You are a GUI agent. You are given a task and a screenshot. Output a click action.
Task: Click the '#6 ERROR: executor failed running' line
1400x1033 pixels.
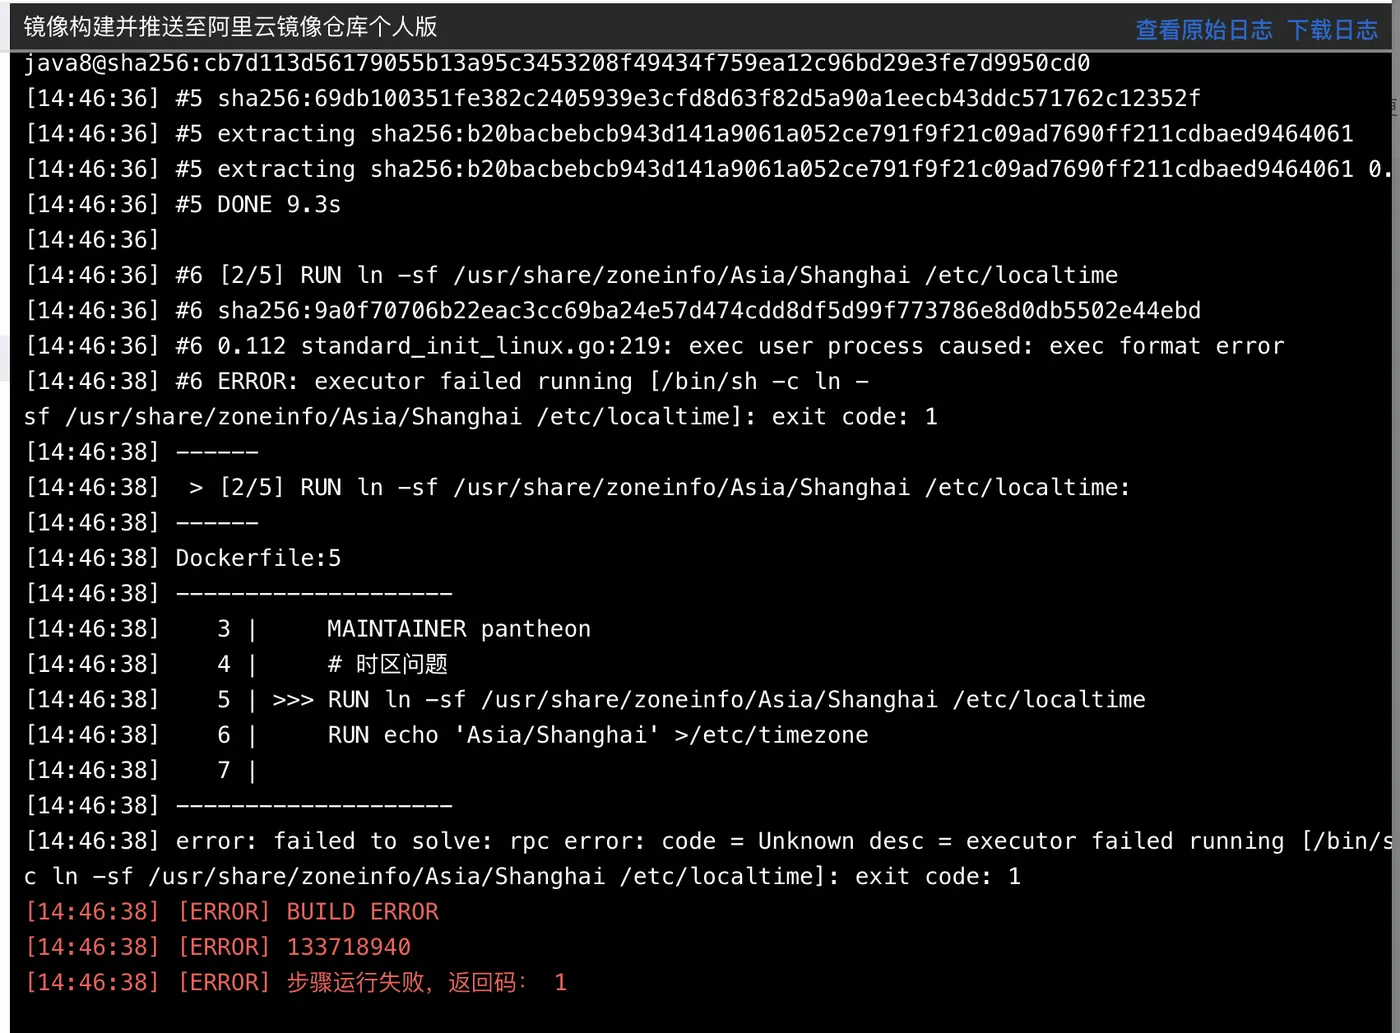481,399
